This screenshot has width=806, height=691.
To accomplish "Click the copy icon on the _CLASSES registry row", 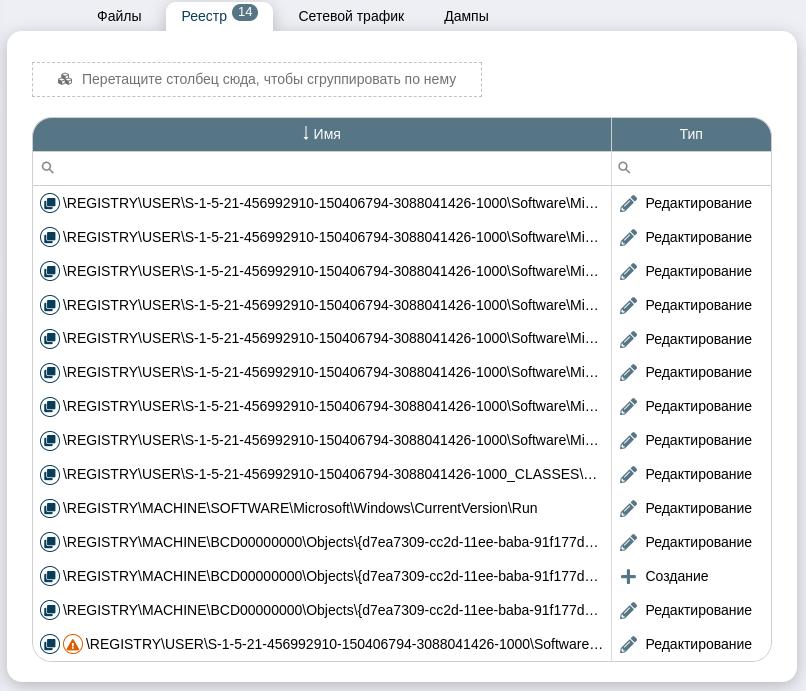I will coord(49,474).
